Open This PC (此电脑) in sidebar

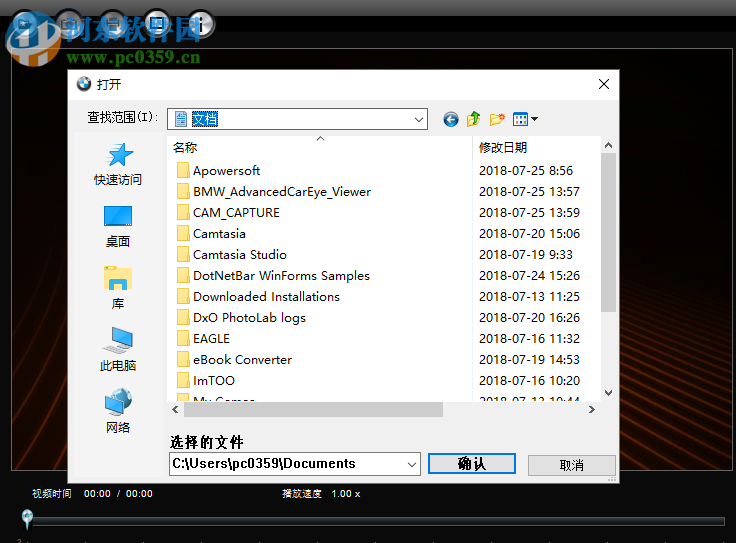[x=118, y=349]
